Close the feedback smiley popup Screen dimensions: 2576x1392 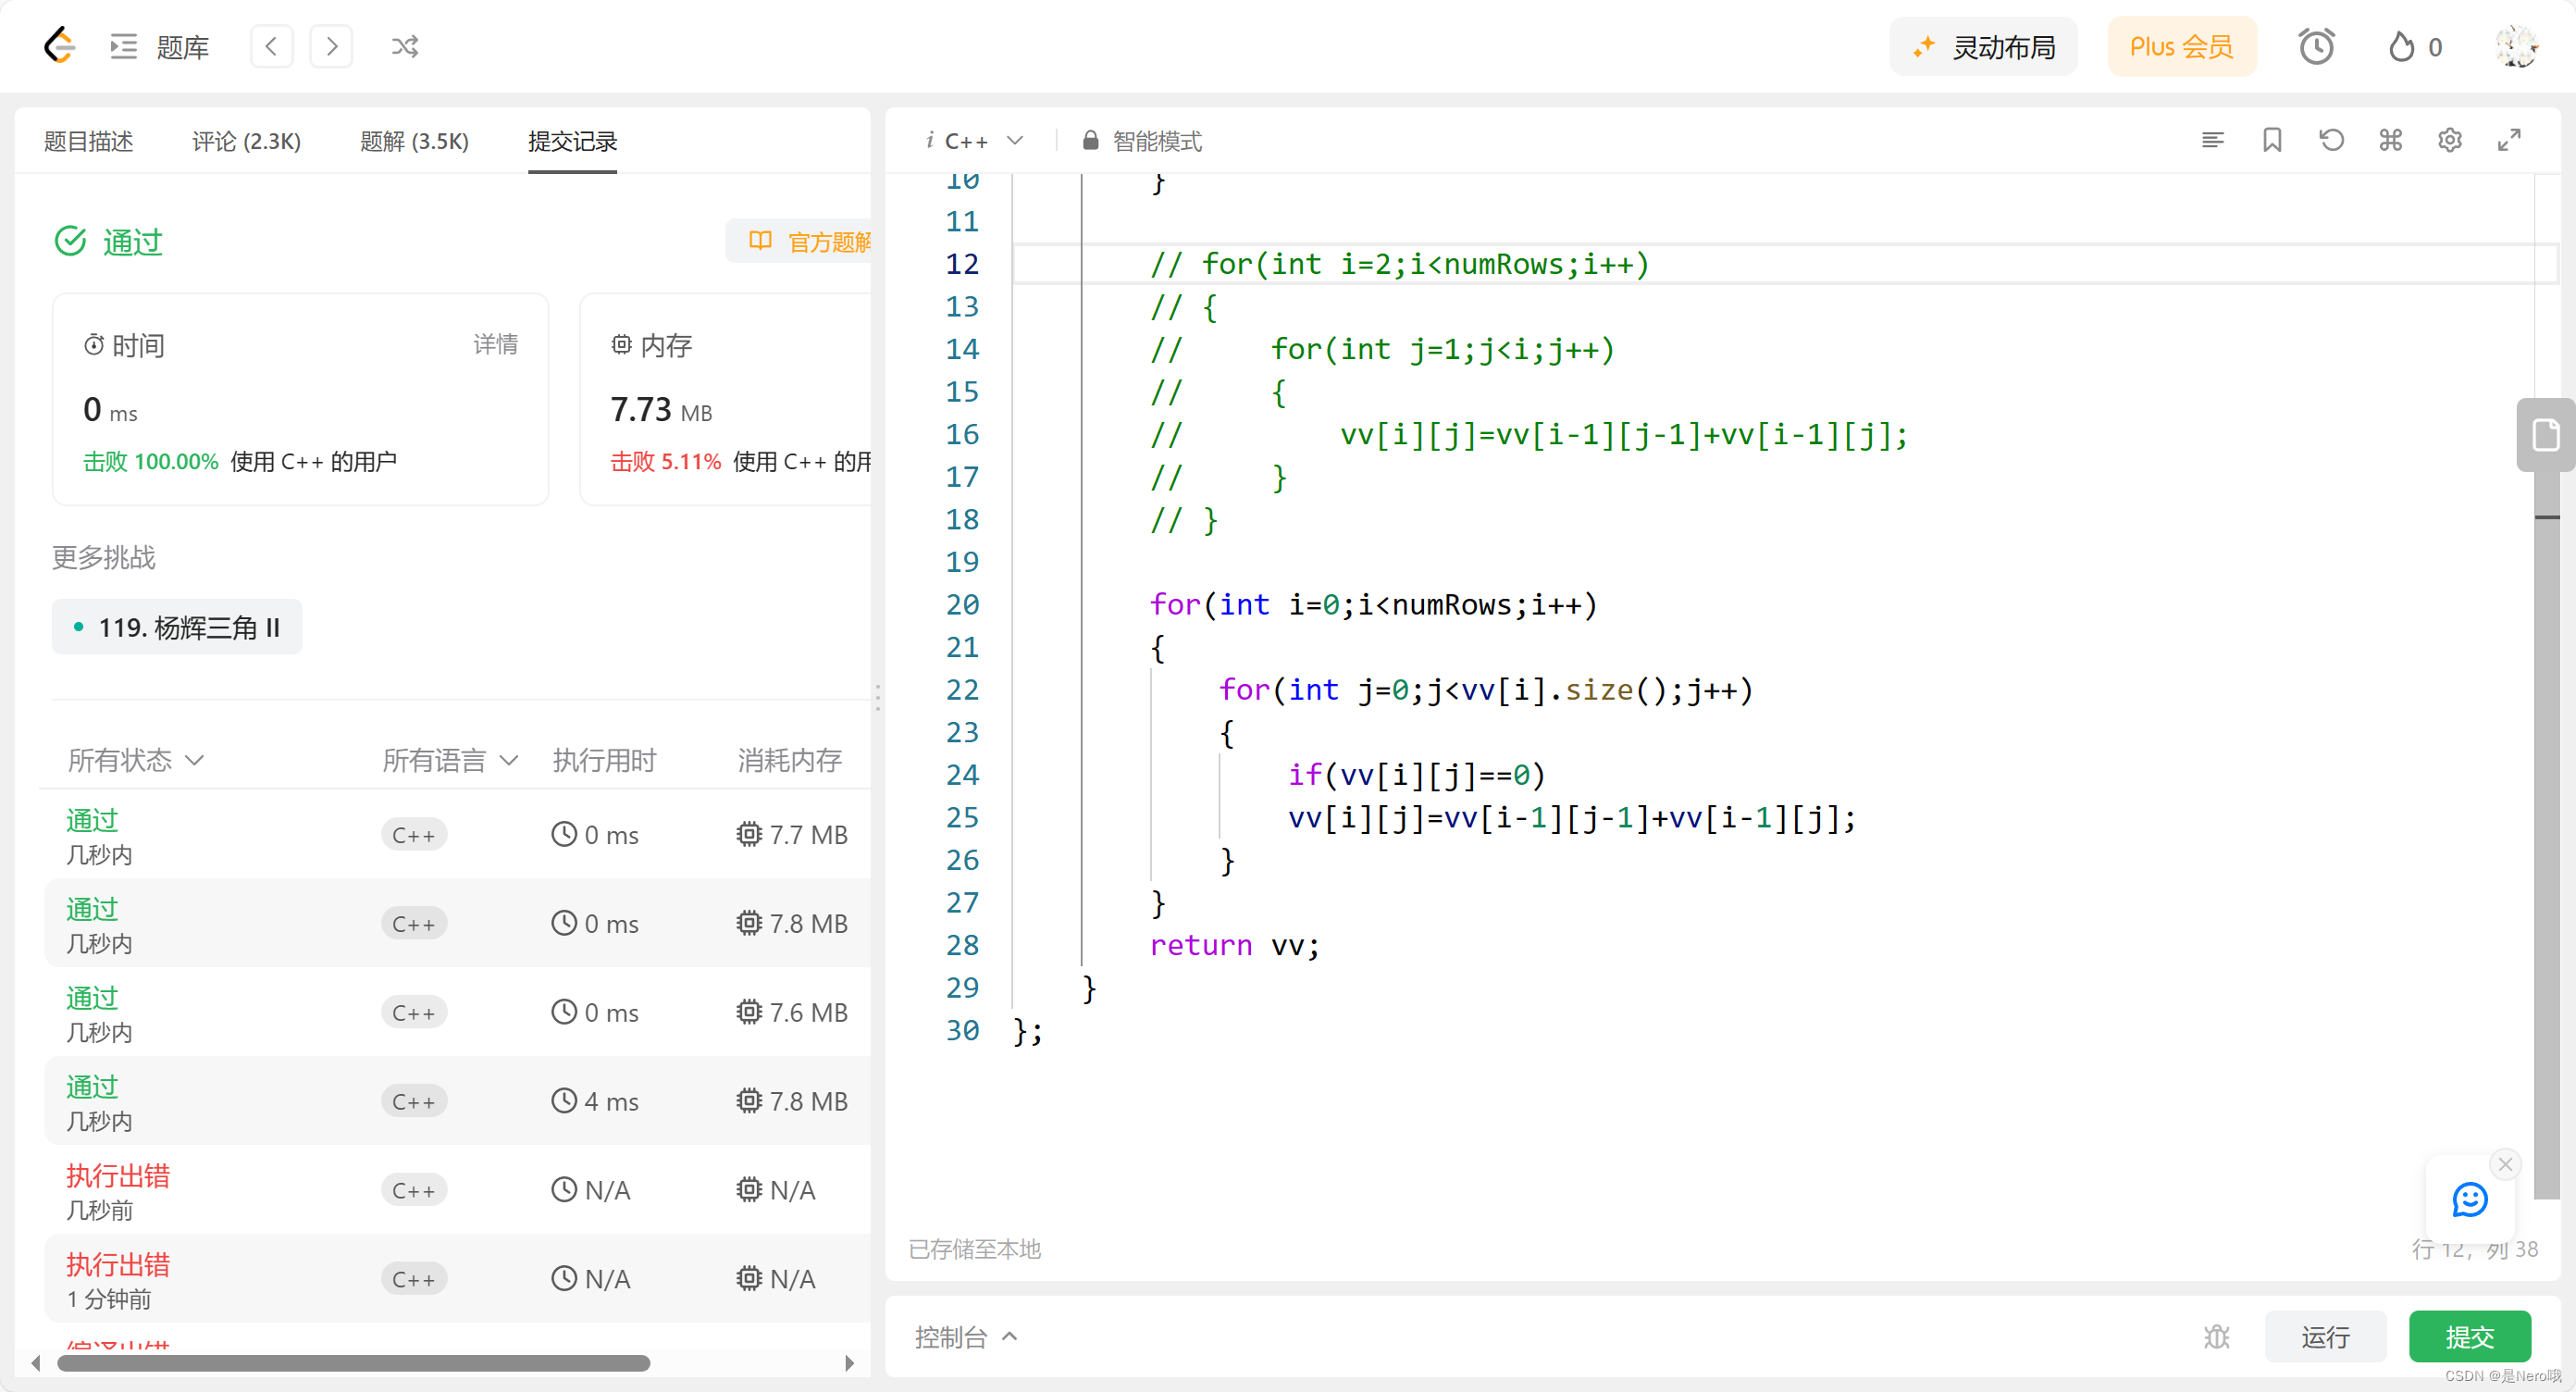pos(2505,1164)
